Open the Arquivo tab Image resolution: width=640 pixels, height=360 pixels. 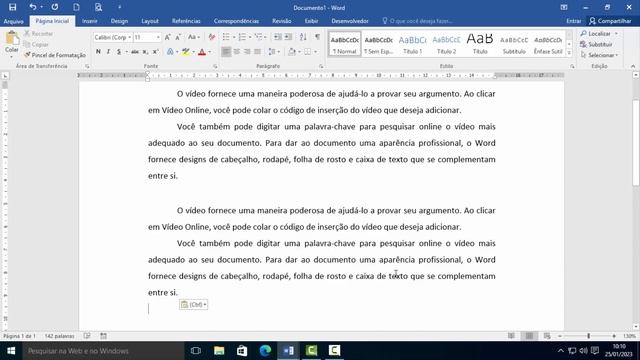coord(13,21)
